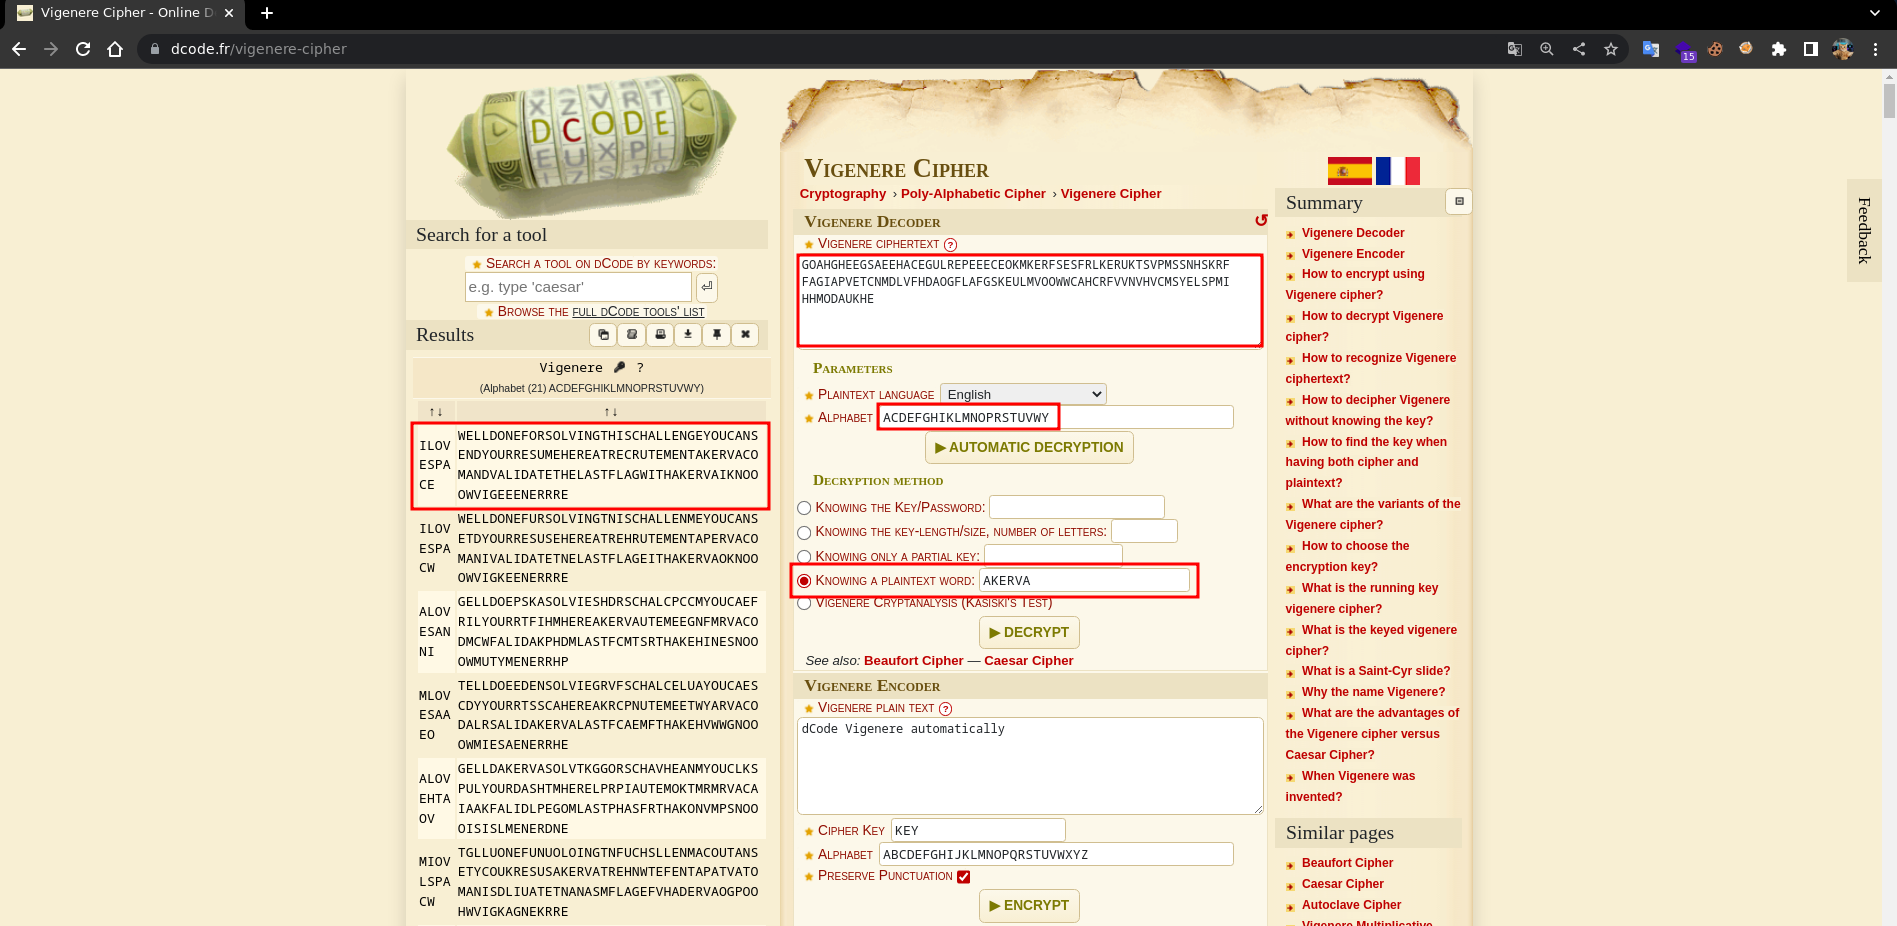
Task: Go to the browser home page icon
Action: click(x=115, y=49)
